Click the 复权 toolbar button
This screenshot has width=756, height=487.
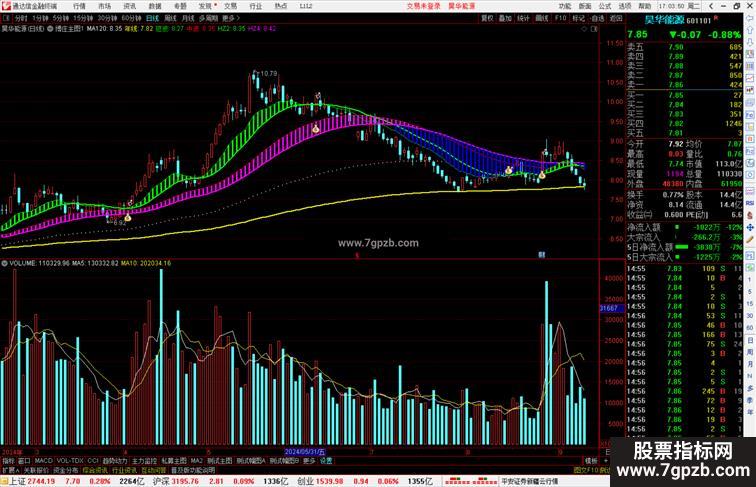pyautogui.click(x=487, y=18)
